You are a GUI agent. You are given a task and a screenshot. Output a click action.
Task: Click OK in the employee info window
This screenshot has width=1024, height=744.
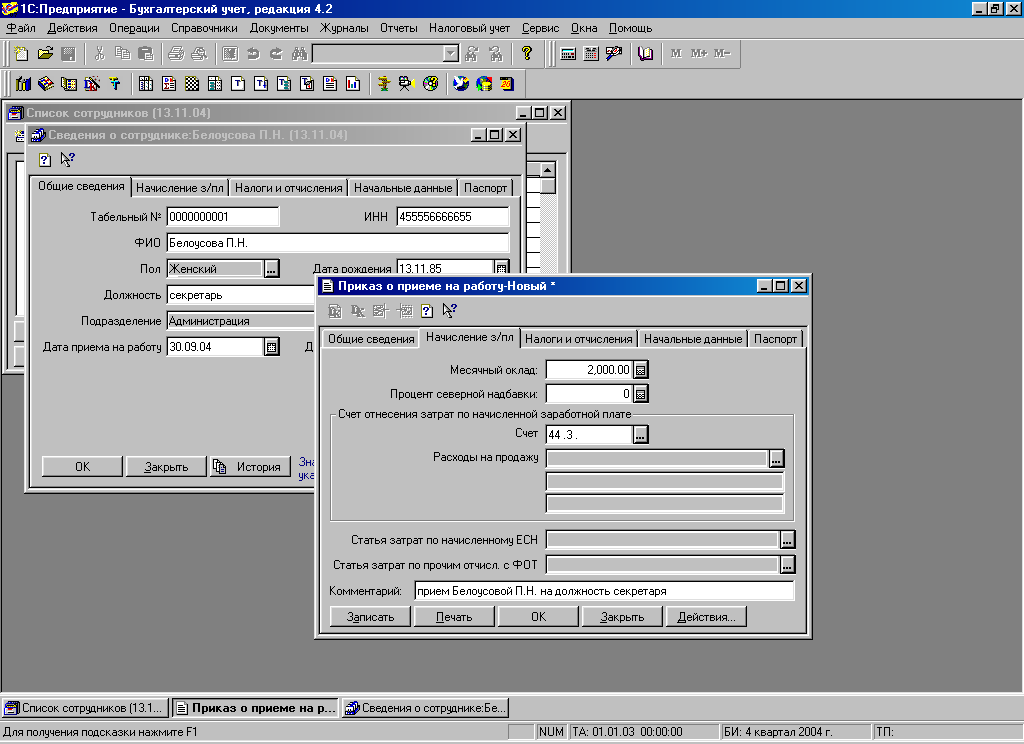click(82, 466)
